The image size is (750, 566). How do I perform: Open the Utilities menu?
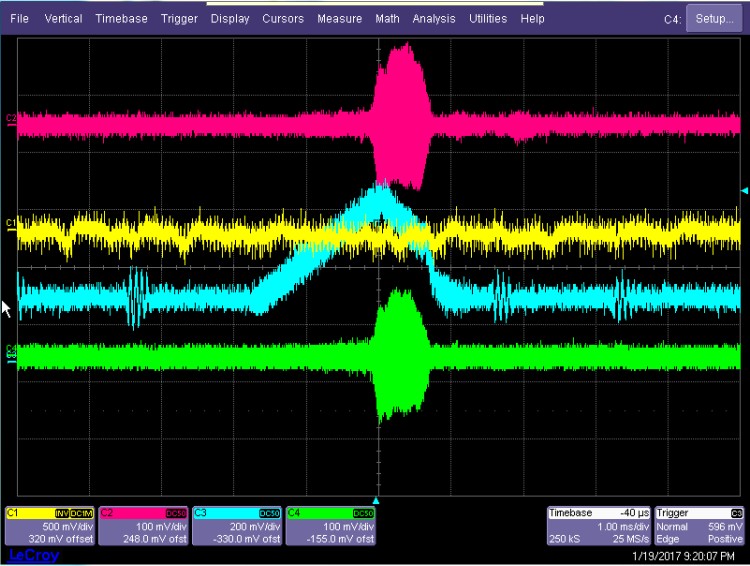[x=490, y=19]
